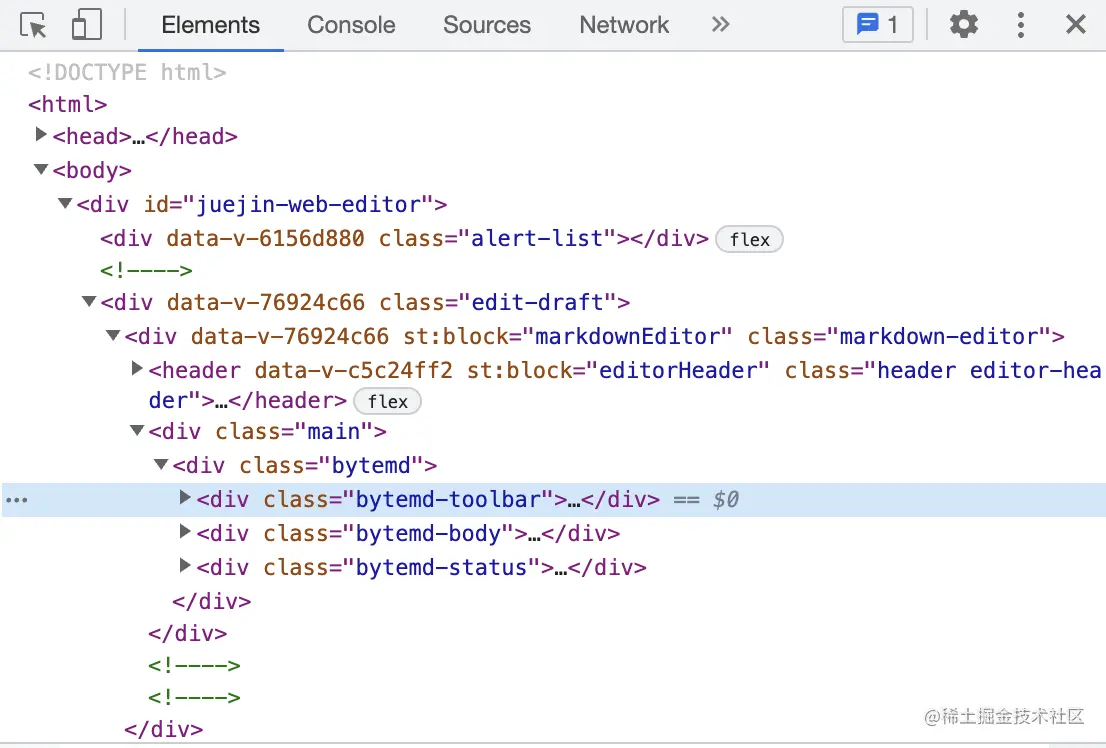Screen dimensions: 1106x748
Task: Click the $0 console reference text
Action: click(x=725, y=500)
